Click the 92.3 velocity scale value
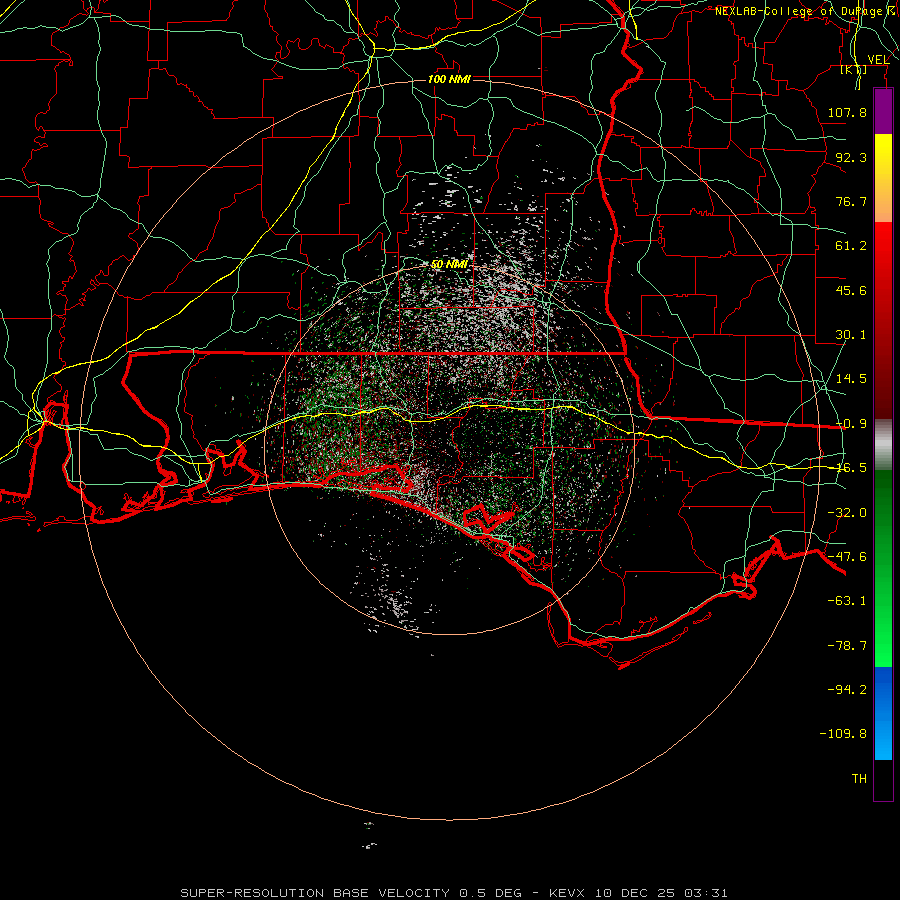The width and height of the screenshot is (900, 900). tap(851, 157)
